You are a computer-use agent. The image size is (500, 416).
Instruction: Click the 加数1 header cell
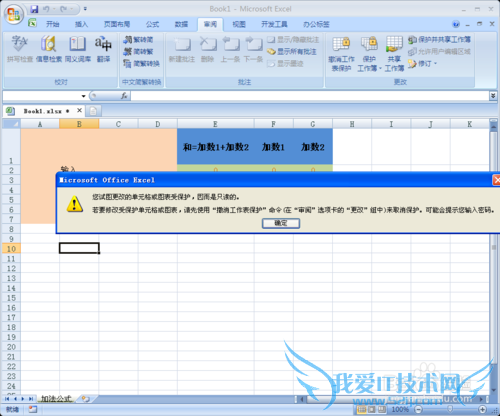273,147
